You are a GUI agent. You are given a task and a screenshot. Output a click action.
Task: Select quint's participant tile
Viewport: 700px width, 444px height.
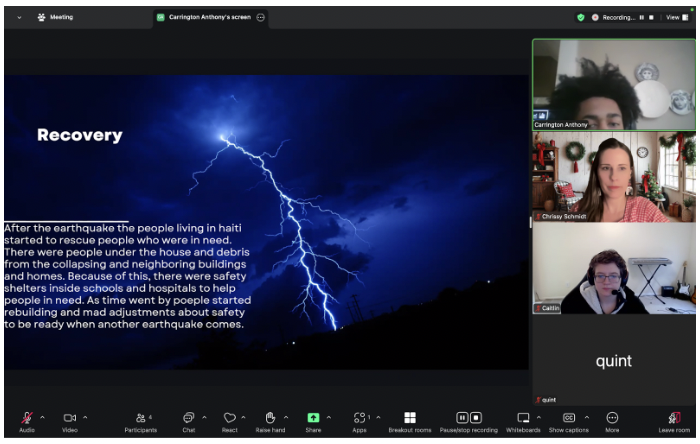click(614, 360)
